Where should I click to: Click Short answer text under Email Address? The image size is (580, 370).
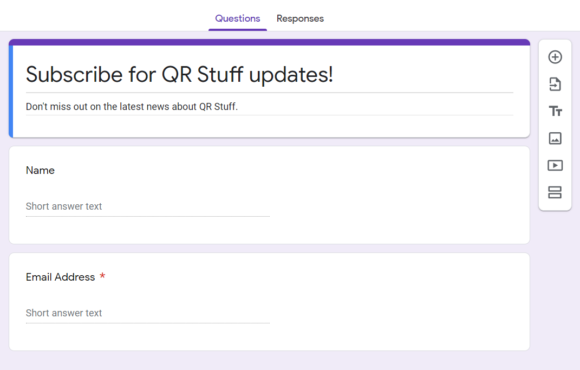(x=64, y=313)
